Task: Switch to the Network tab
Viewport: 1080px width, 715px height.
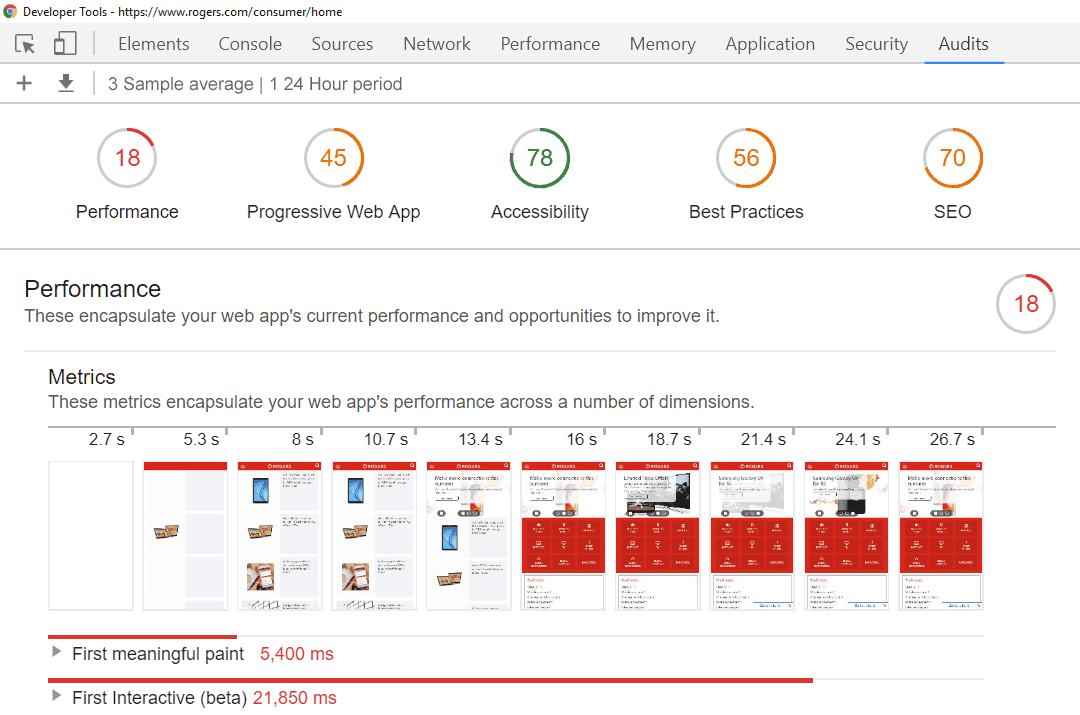Action: pos(437,44)
